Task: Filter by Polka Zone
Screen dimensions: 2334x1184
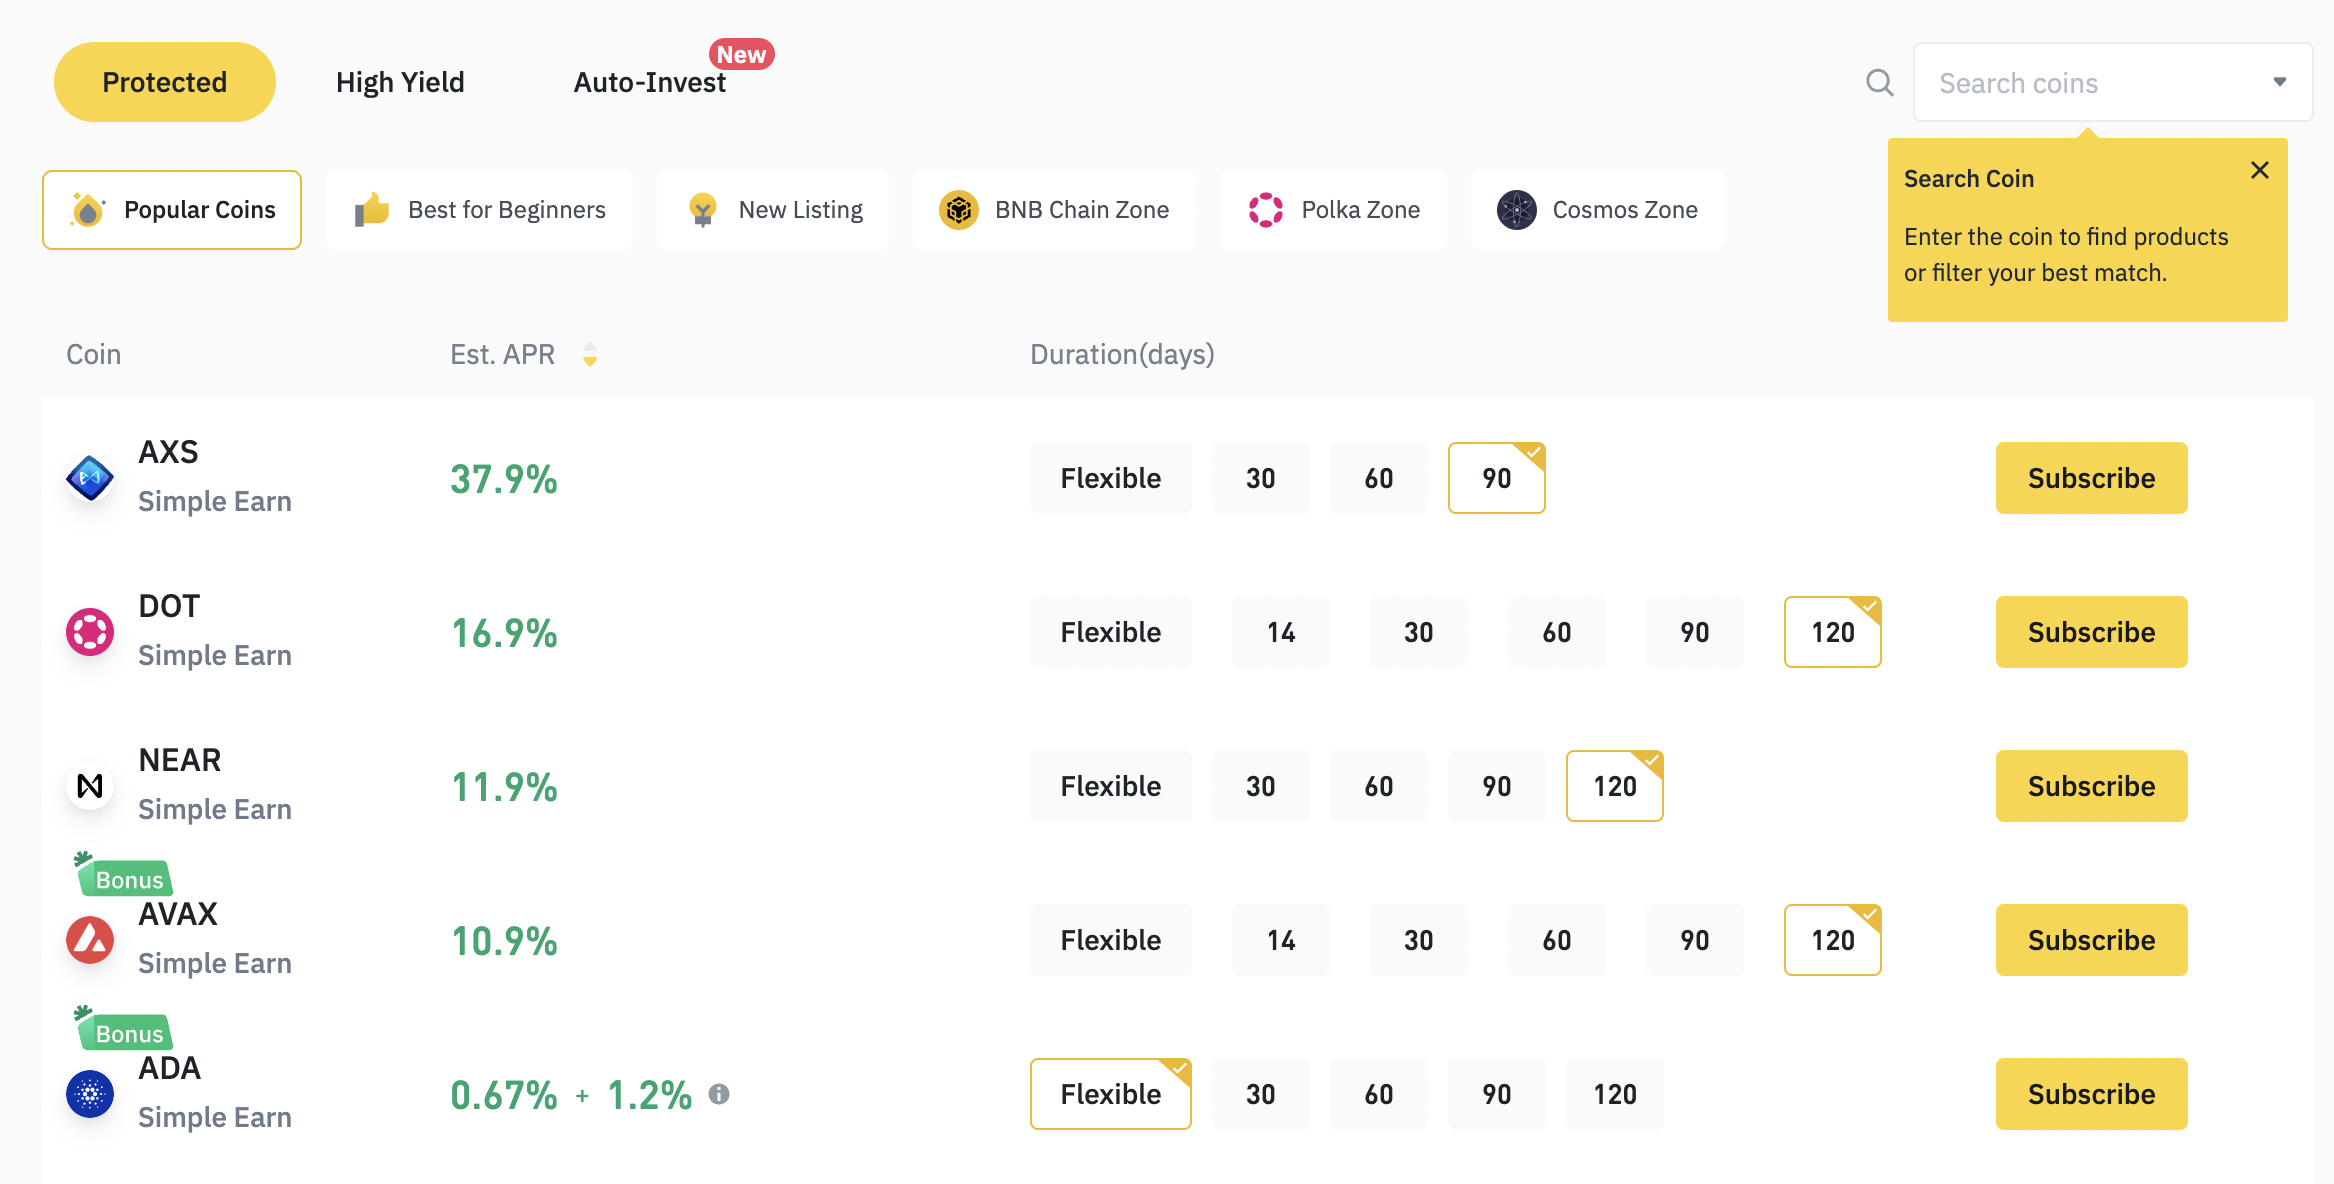Action: click(1333, 210)
